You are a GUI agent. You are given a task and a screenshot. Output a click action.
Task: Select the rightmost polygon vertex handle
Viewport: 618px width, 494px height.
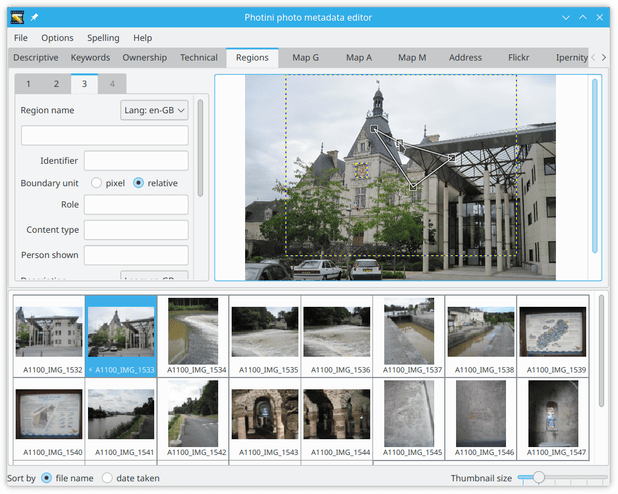(x=451, y=158)
